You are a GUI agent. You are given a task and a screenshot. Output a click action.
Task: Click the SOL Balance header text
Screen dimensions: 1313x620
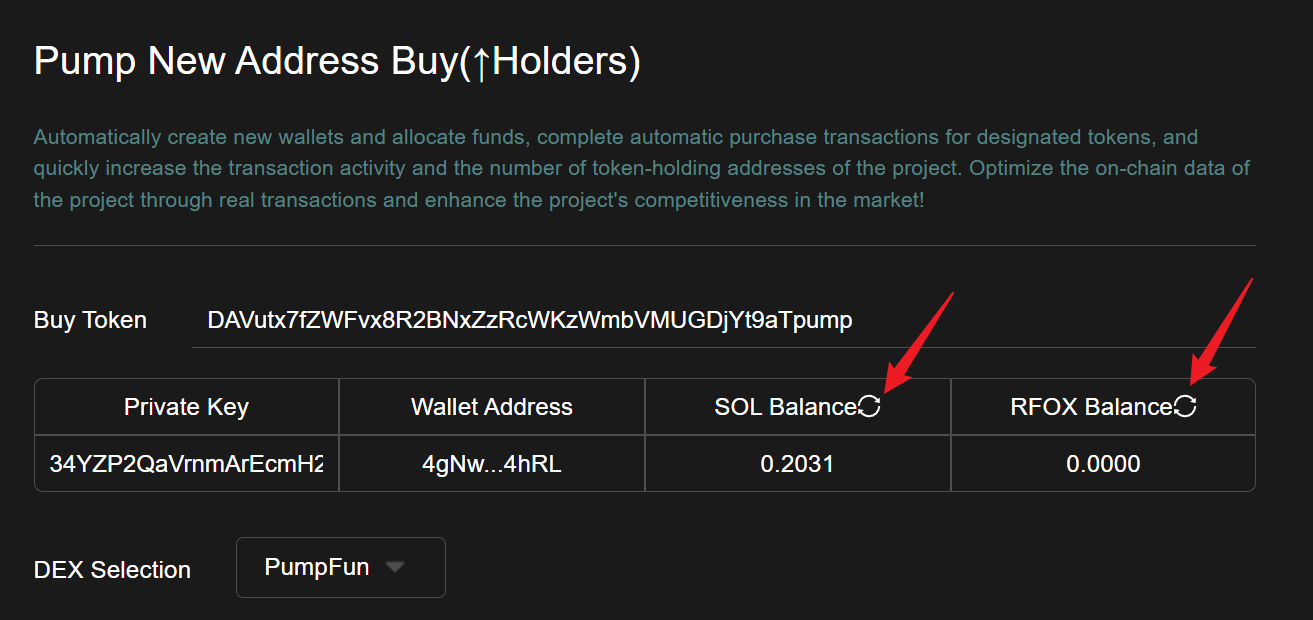click(x=786, y=407)
